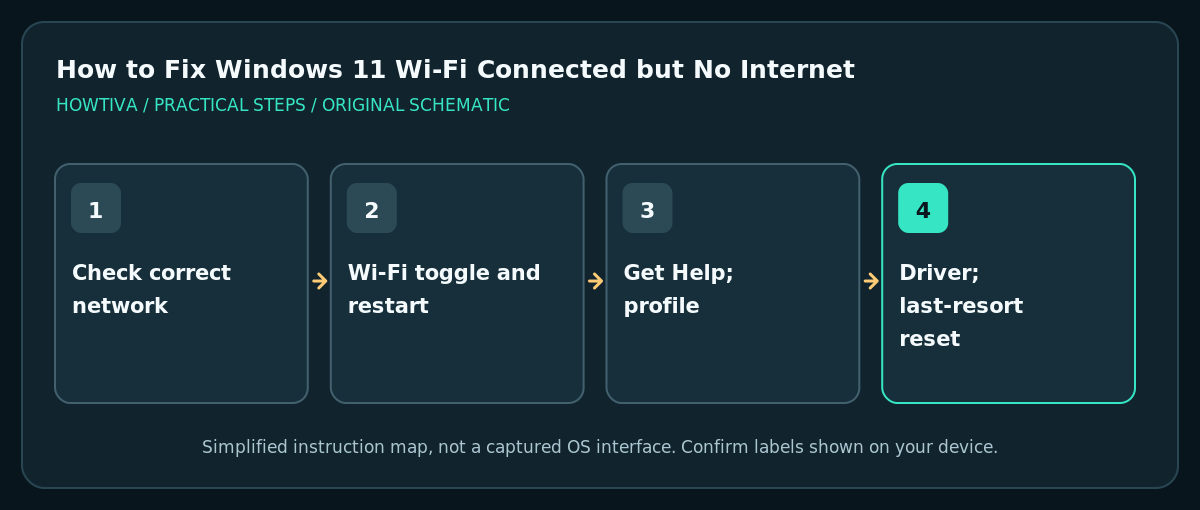Click the step 1 number badge
The width and height of the screenshot is (1200, 510).
(x=96, y=208)
